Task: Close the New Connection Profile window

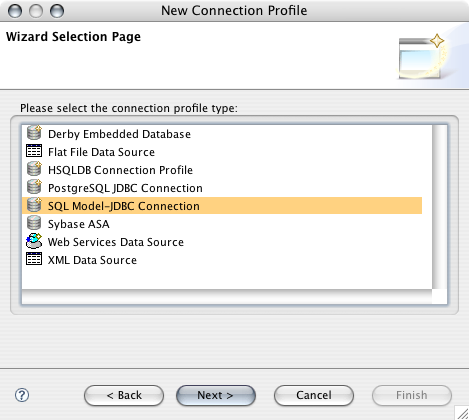Action: (15, 11)
